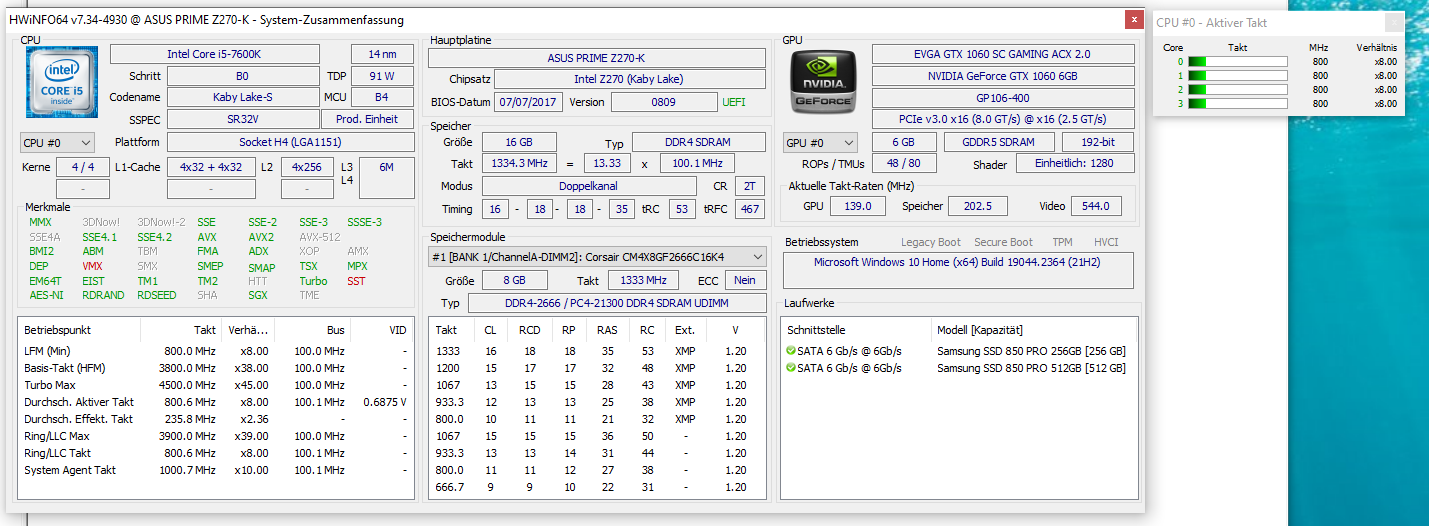Screen dimensions: 1429x526
Task: Click green check icon for Samsung 512GB drive
Action: tap(791, 368)
